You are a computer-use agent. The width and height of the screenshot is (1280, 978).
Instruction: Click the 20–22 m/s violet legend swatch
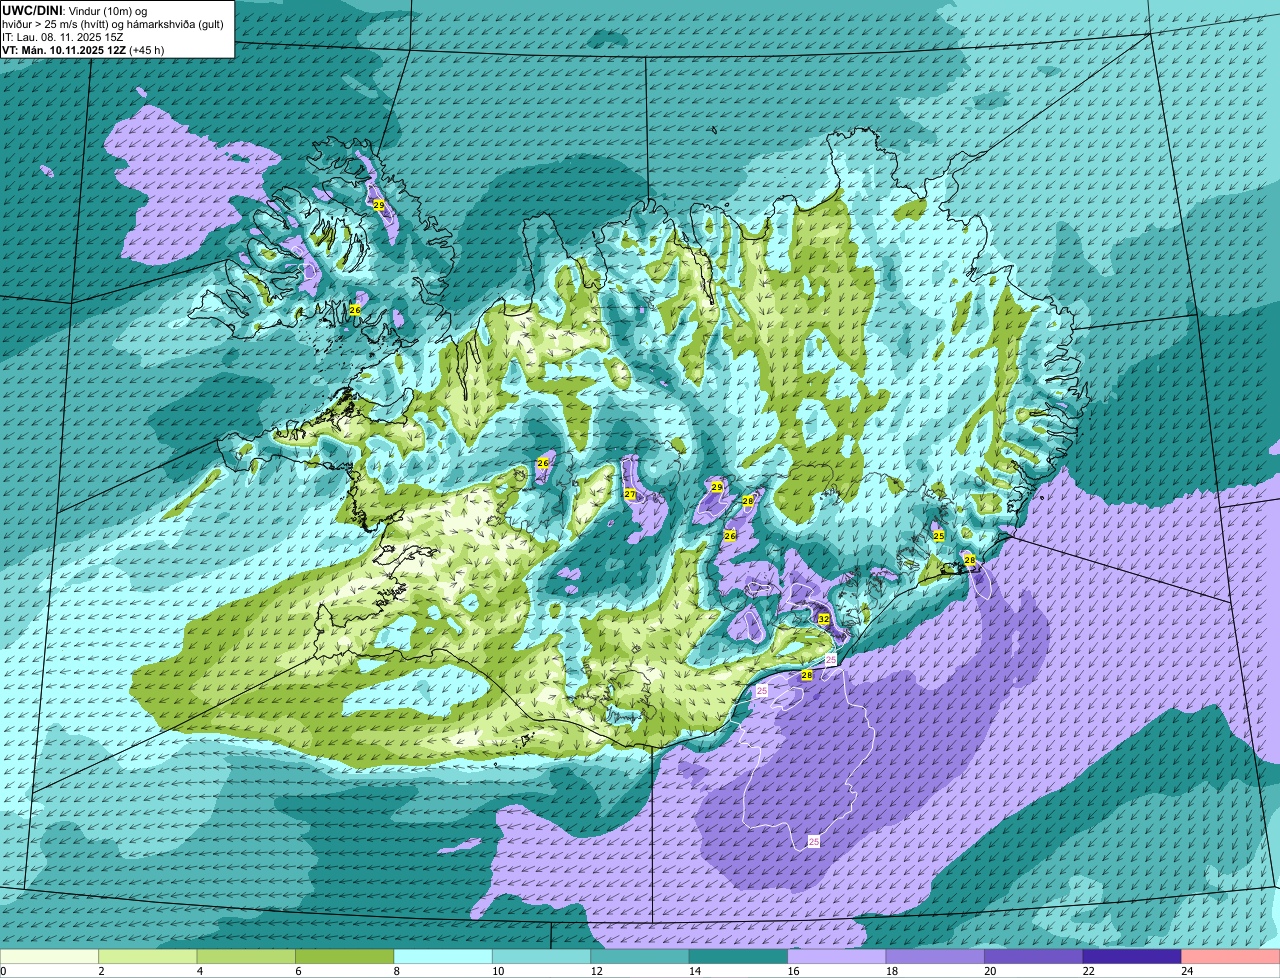pyautogui.click(x=1034, y=956)
